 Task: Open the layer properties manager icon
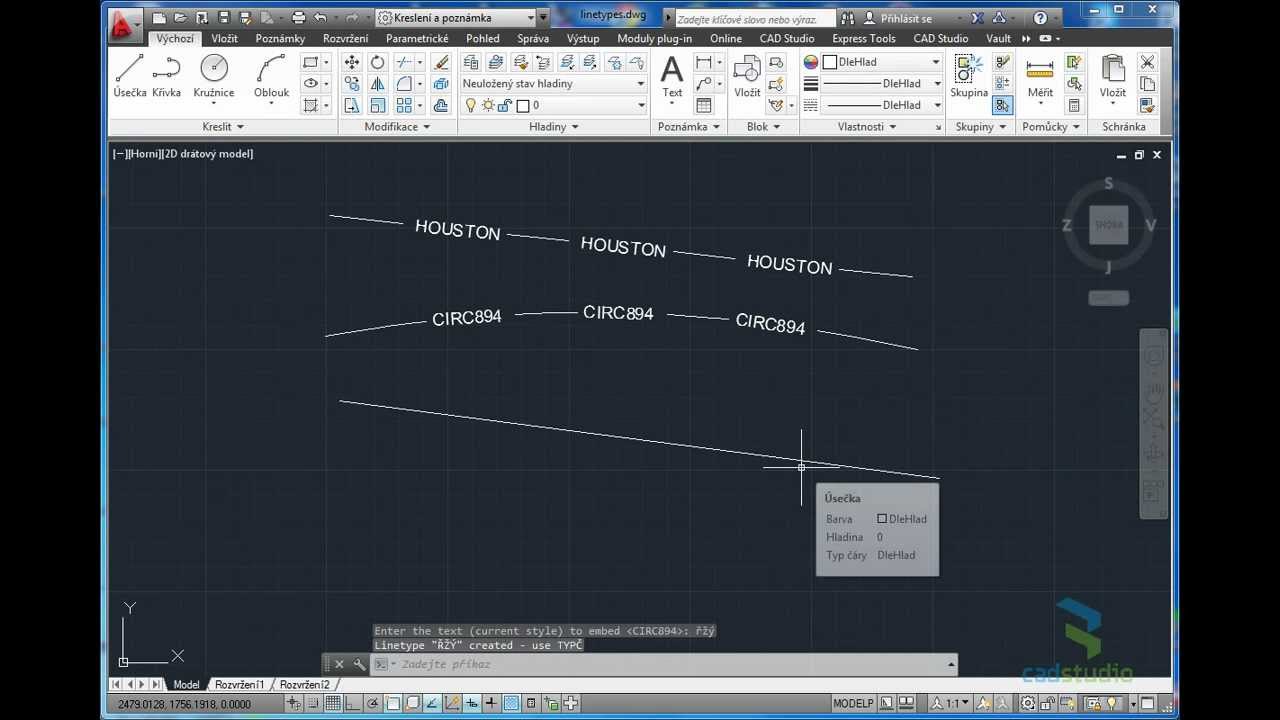(x=471, y=62)
